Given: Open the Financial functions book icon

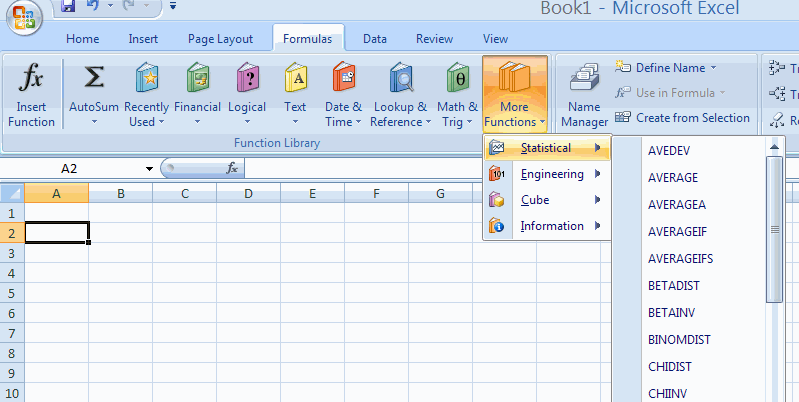Looking at the screenshot, I should pyautogui.click(x=197, y=78).
